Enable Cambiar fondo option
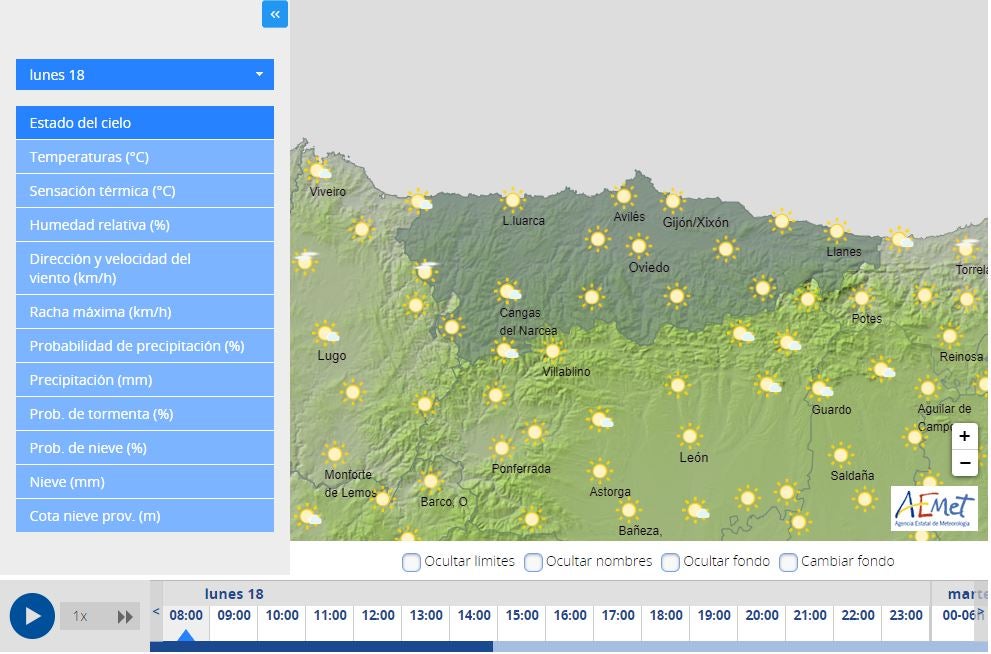 tap(788, 562)
